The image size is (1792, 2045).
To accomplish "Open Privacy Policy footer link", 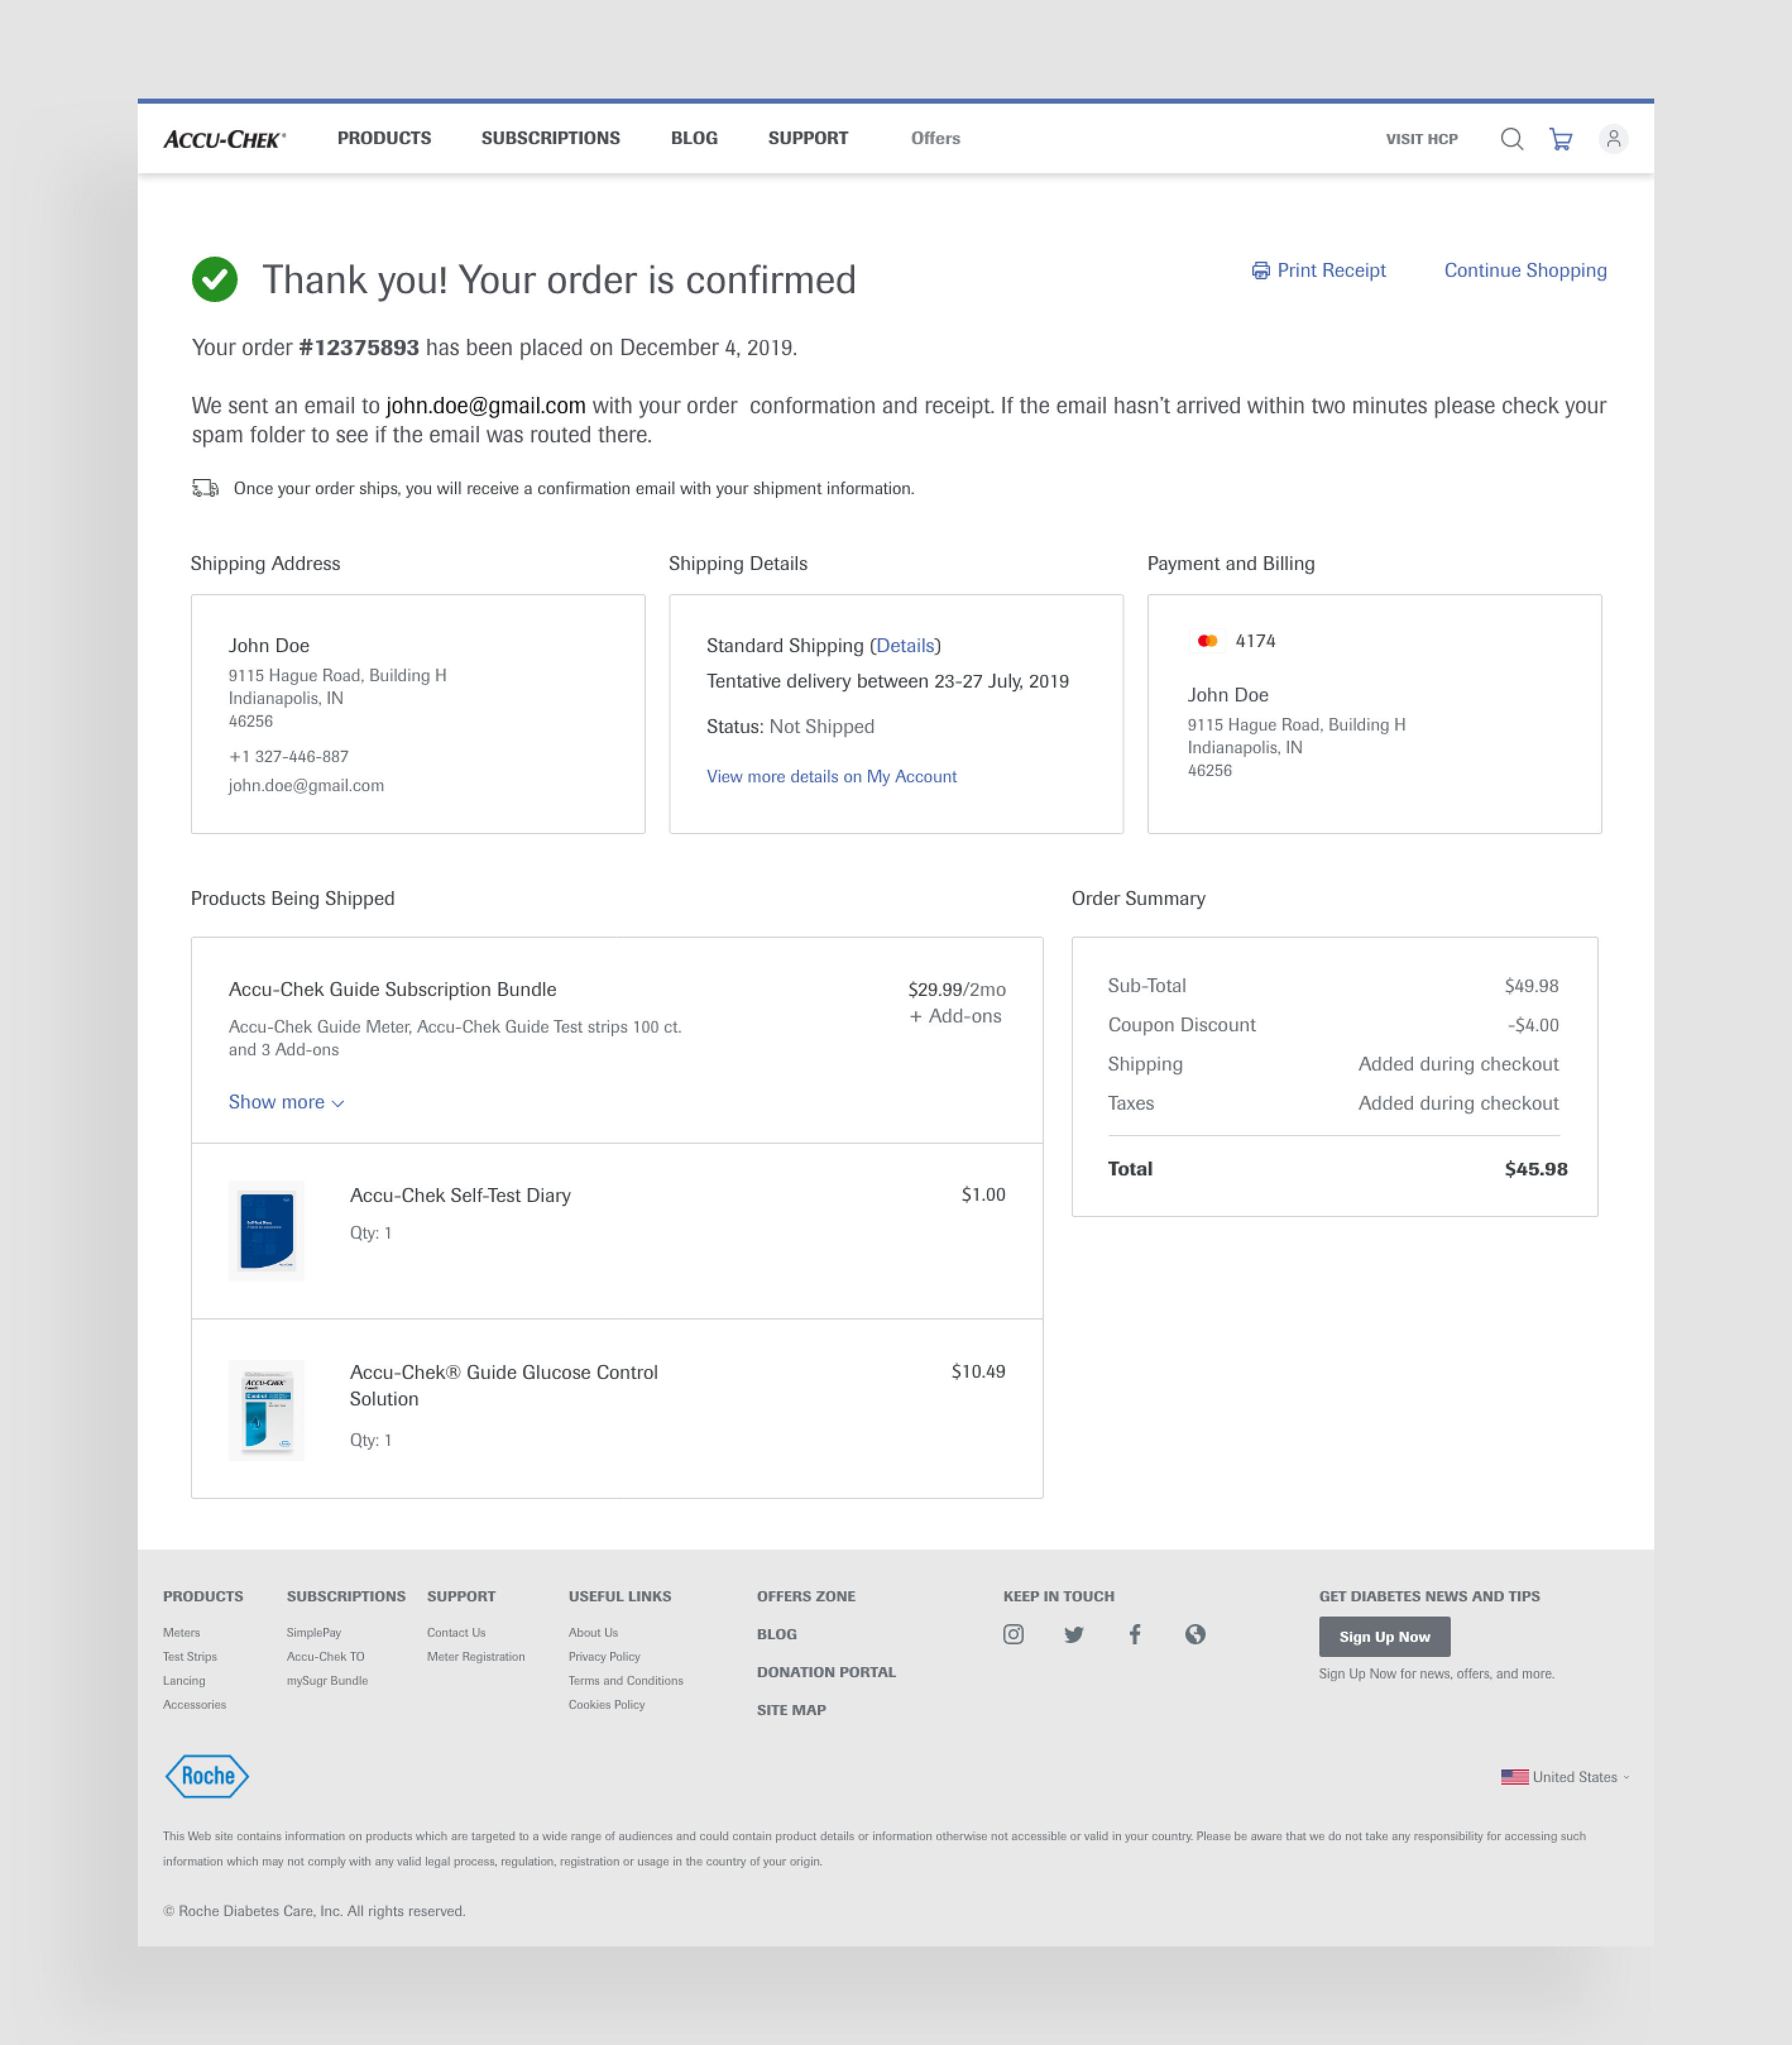I will [604, 1656].
